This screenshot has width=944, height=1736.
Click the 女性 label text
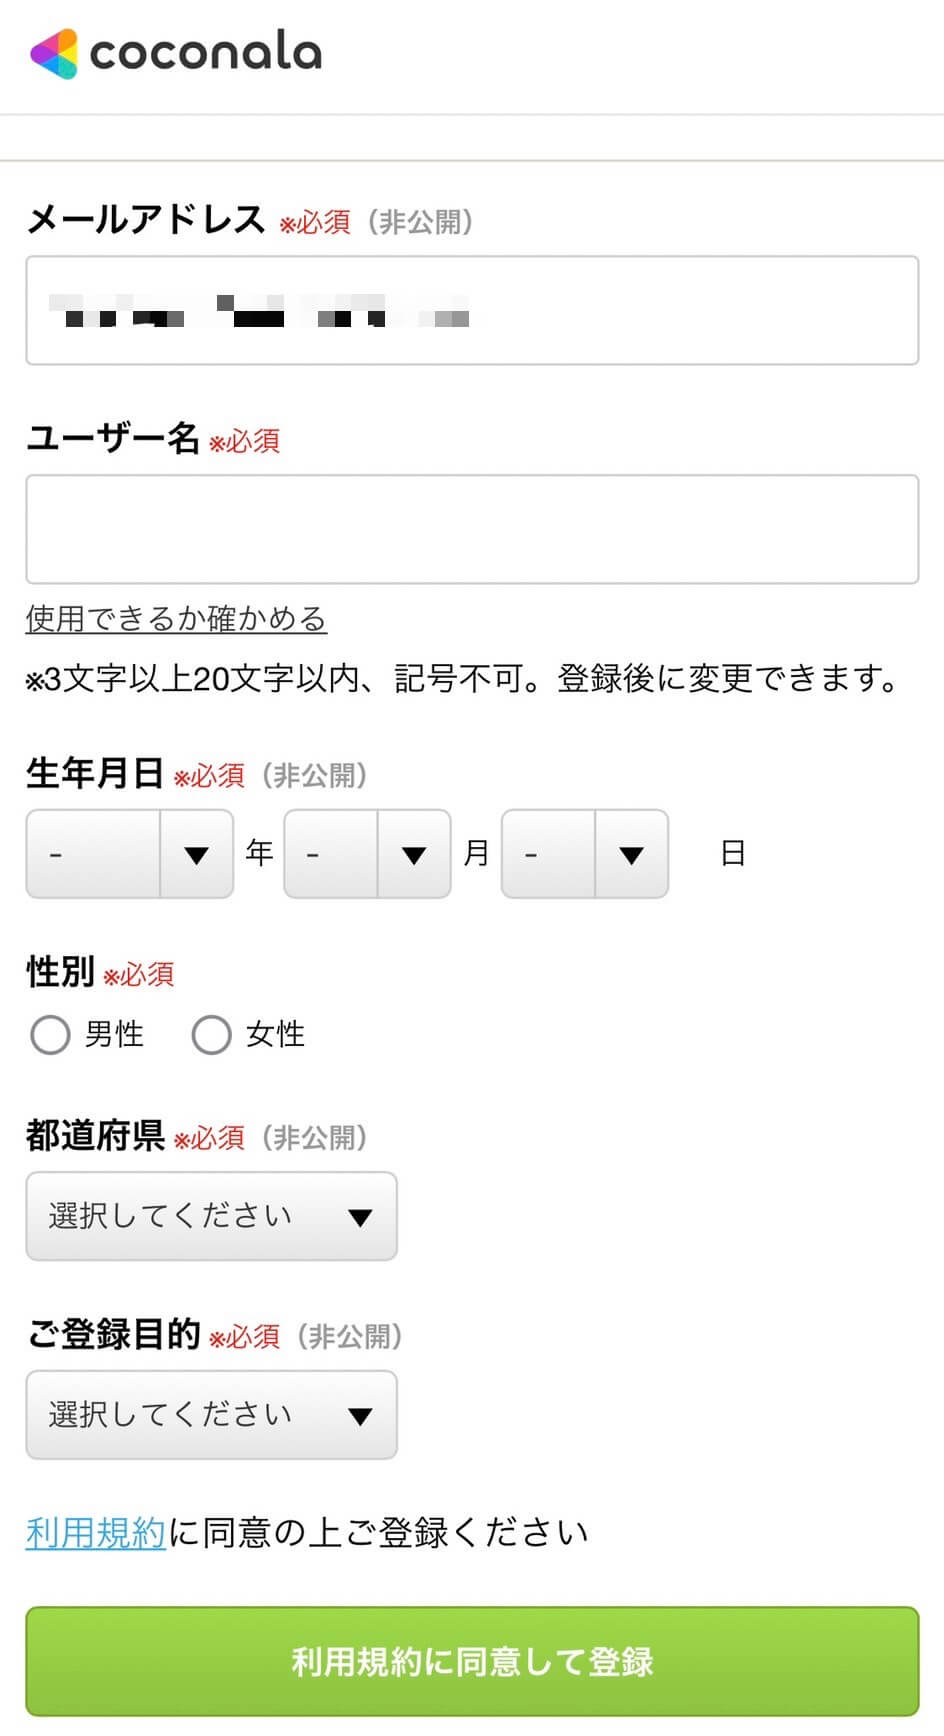(275, 1034)
